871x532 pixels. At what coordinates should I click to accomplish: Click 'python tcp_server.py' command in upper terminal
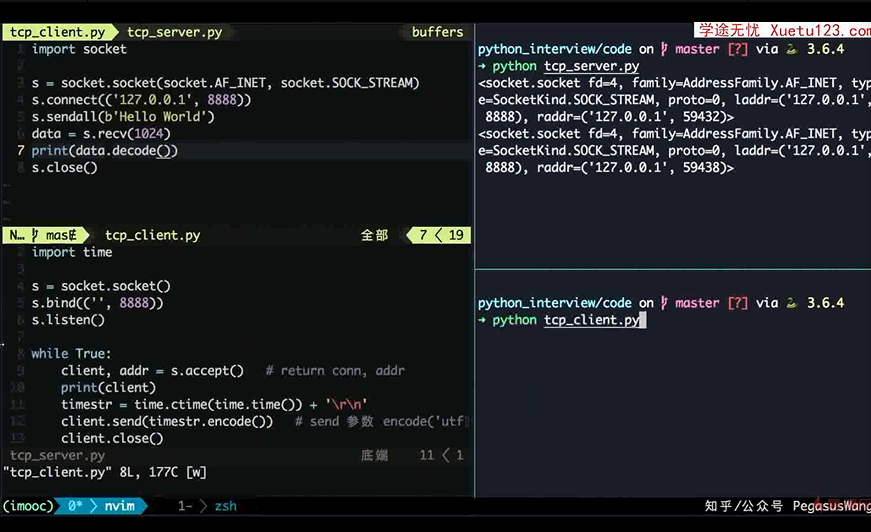click(x=565, y=66)
